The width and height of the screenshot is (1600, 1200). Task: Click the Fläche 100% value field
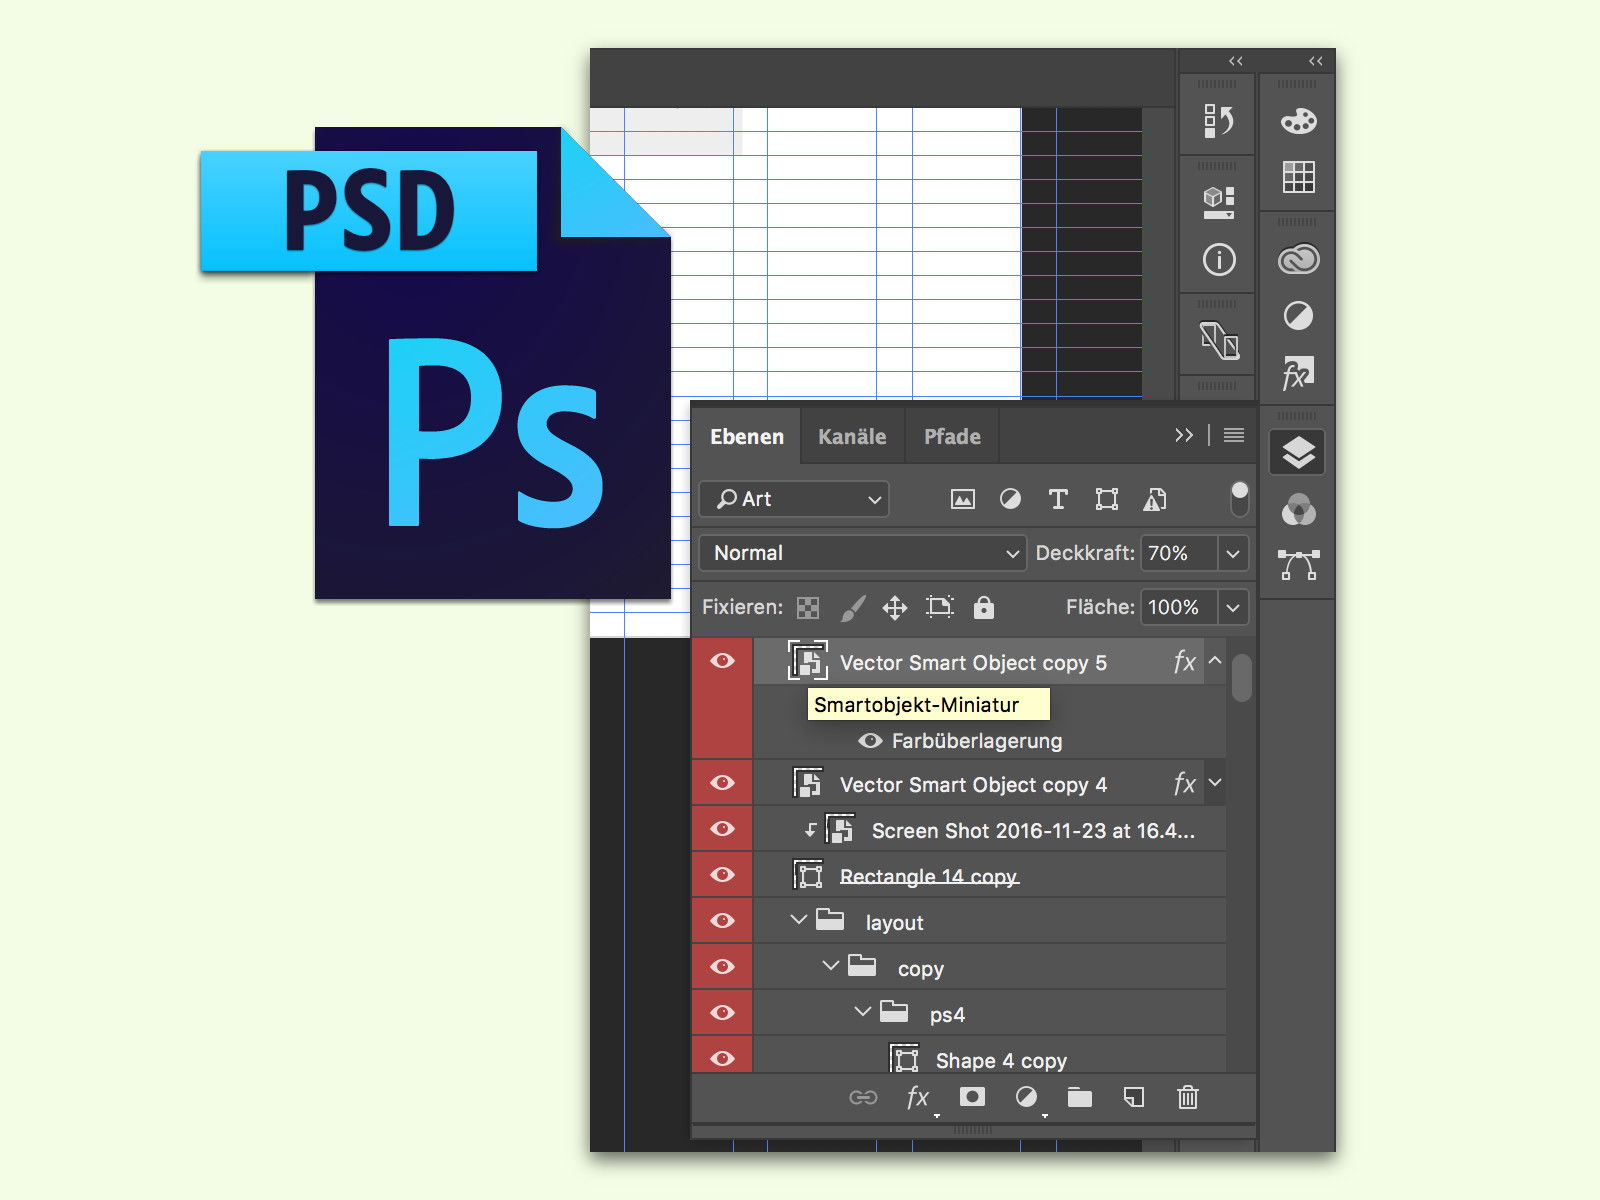(x=1179, y=607)
